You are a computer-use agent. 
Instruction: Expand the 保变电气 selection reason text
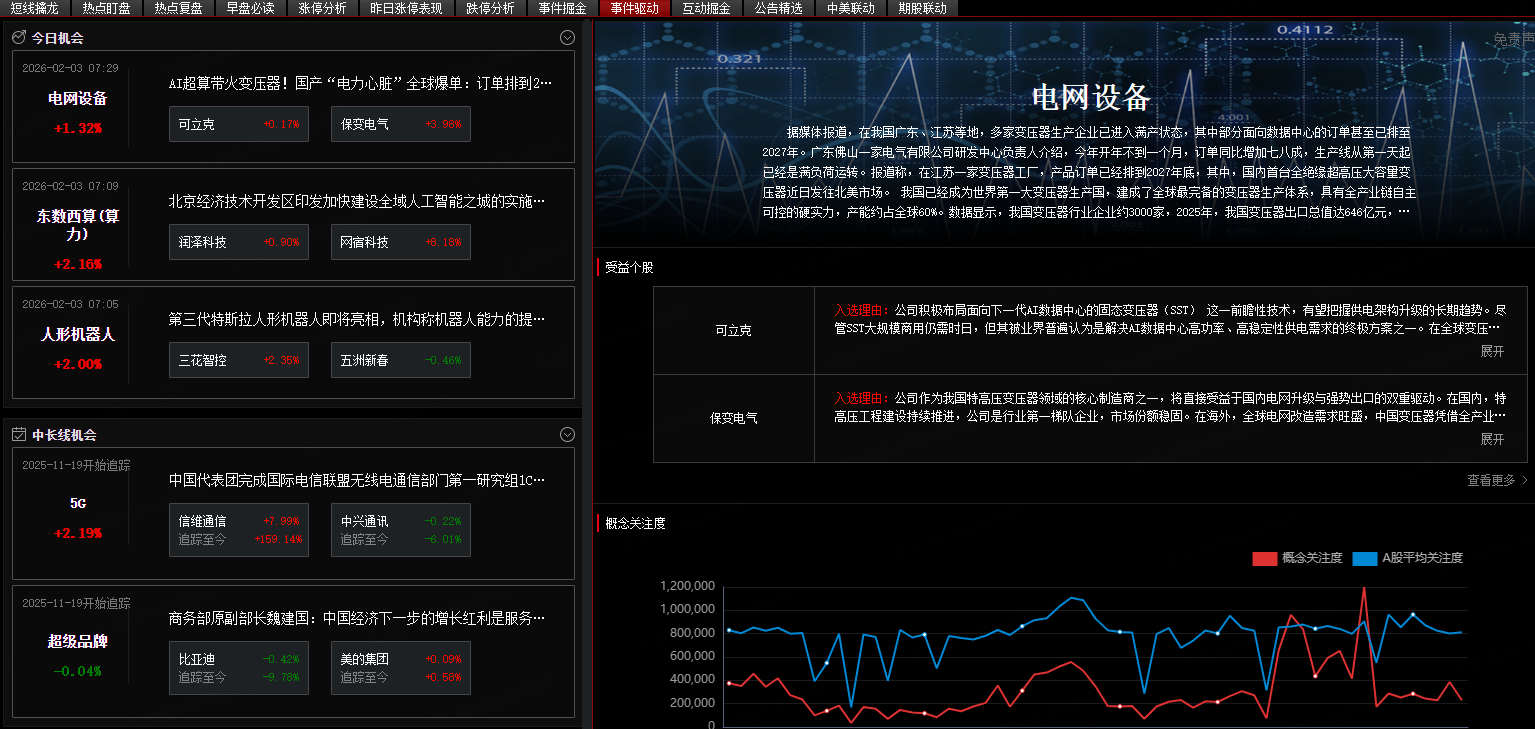click(1492, 439)
